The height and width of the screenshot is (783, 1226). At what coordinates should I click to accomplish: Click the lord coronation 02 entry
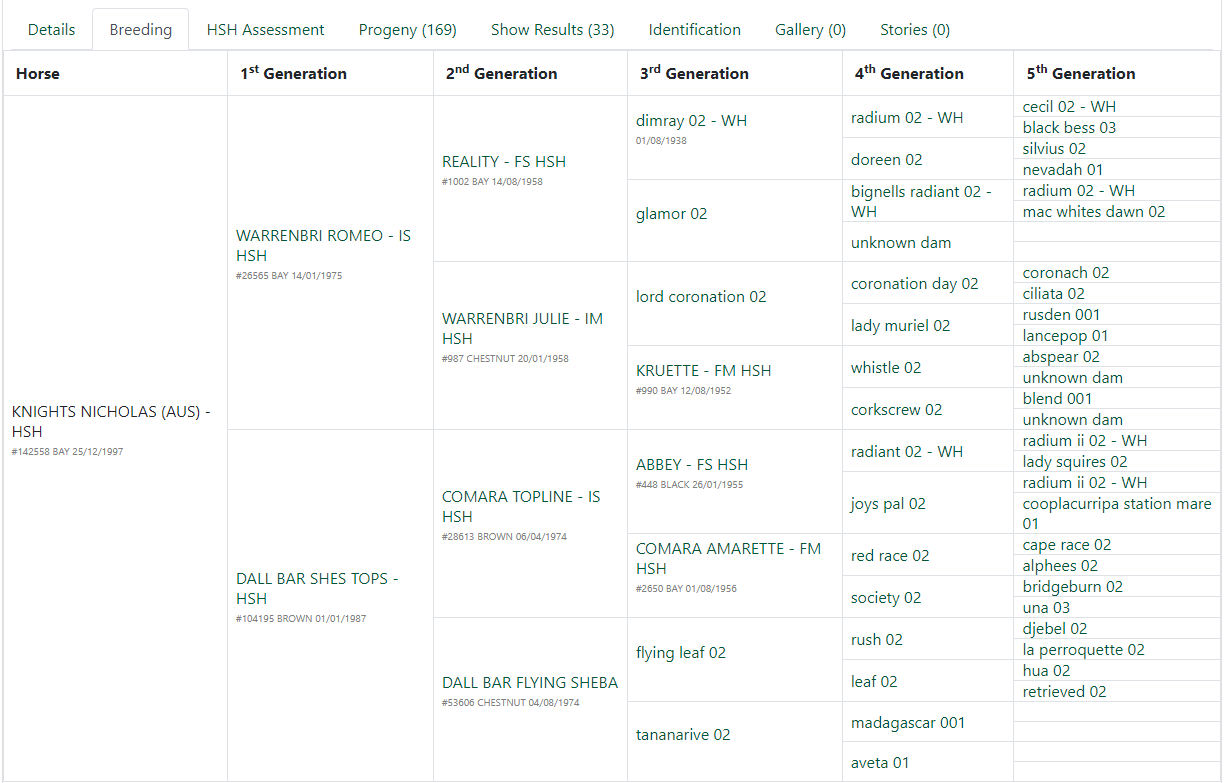coord(701,296)
